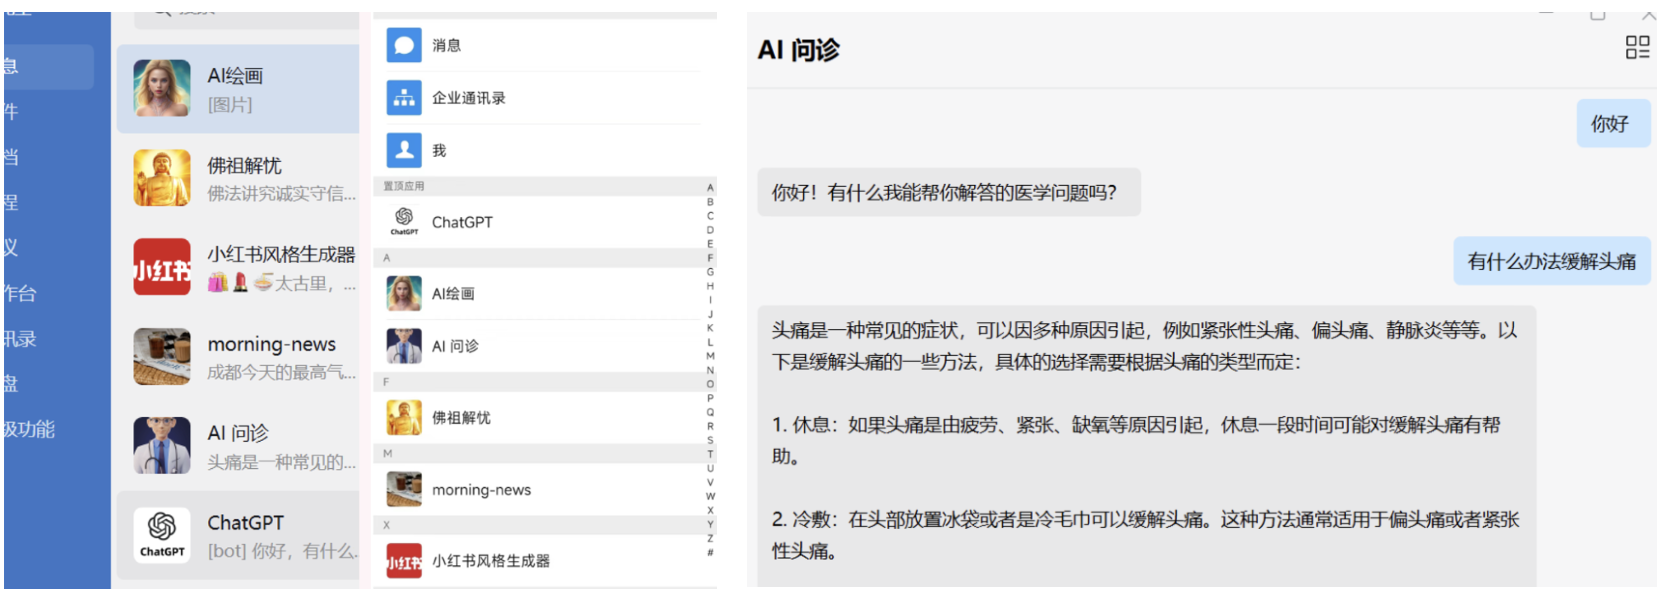Click the 你好 sent message bubble
The image size is (1672, 596).
coord(1612,124)
